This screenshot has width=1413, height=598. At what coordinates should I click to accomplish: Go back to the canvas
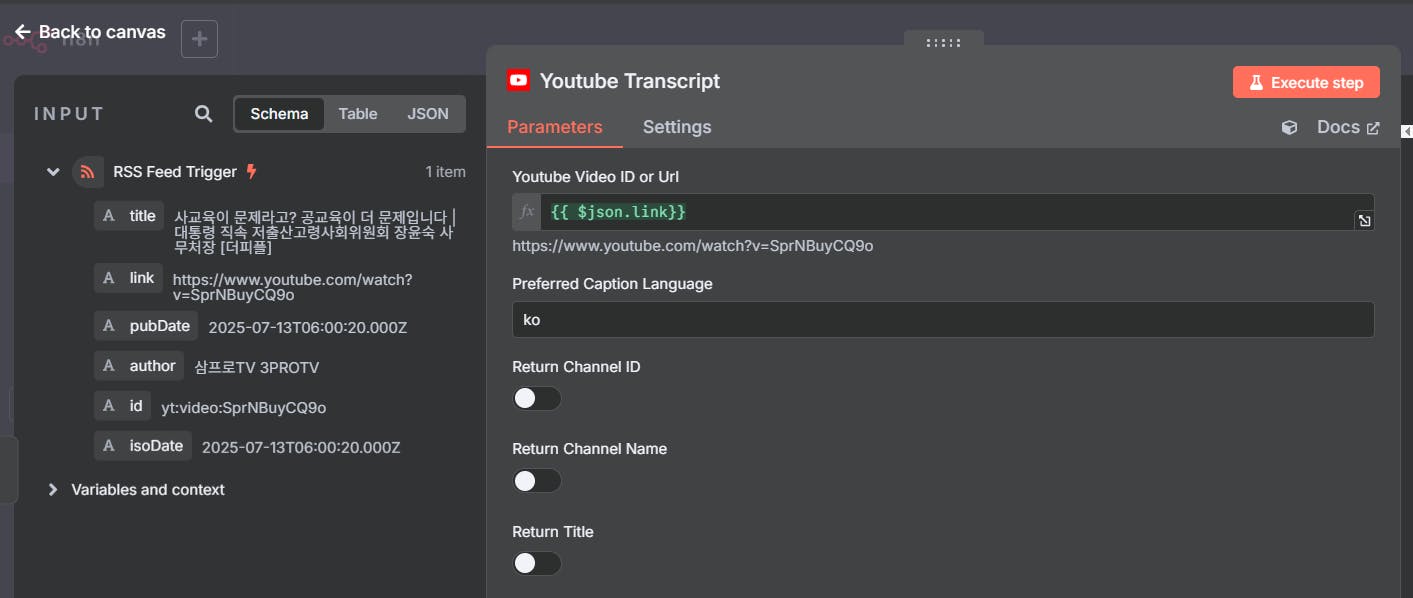90,32
